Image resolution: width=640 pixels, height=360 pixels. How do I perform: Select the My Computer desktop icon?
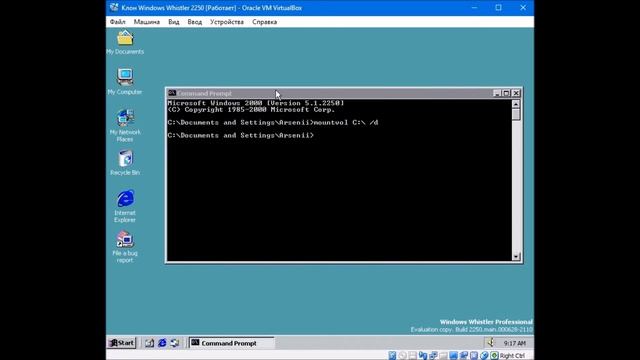pyautogui.click(x=125, y=82)
